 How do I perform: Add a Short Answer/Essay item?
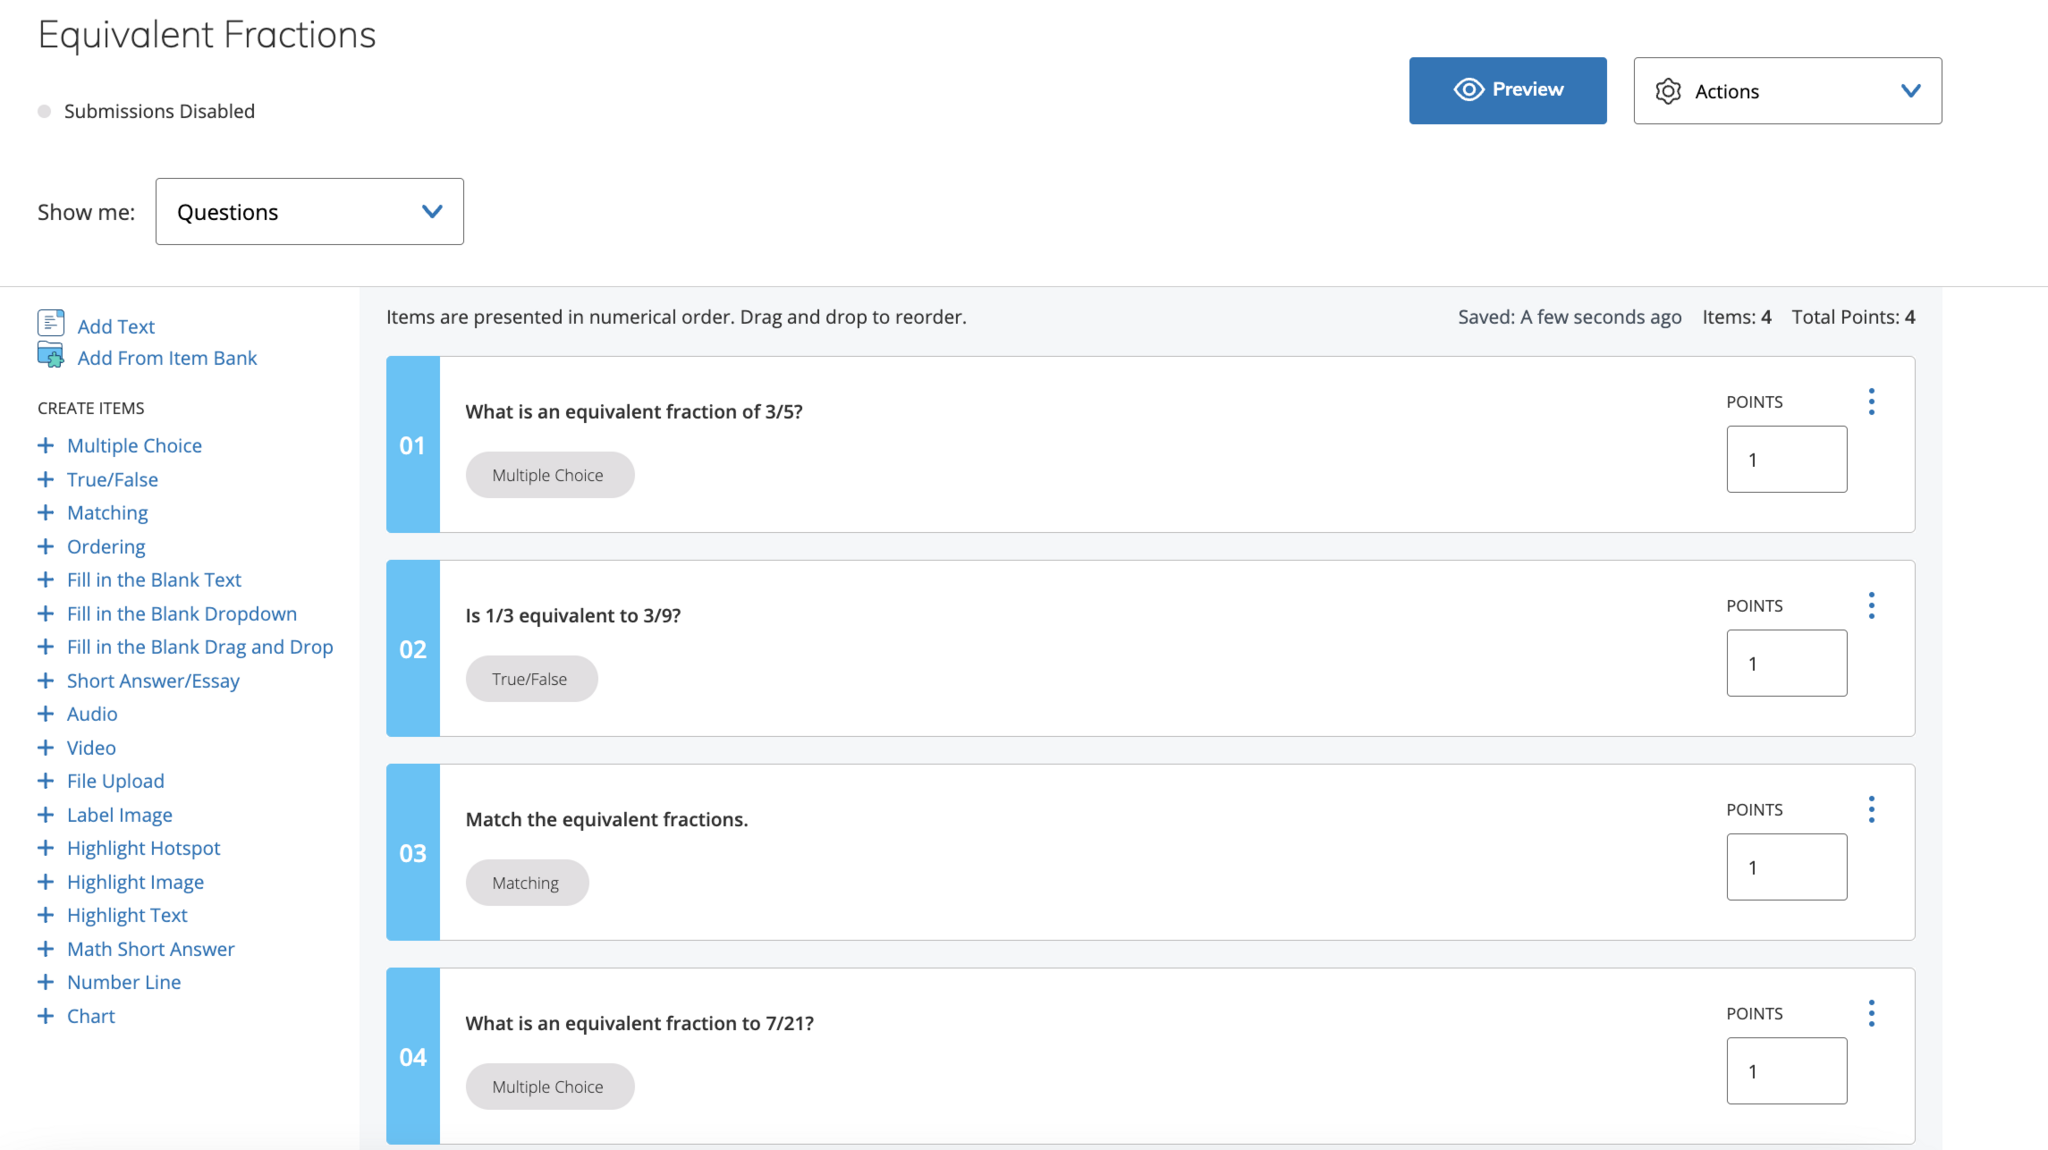153,681
